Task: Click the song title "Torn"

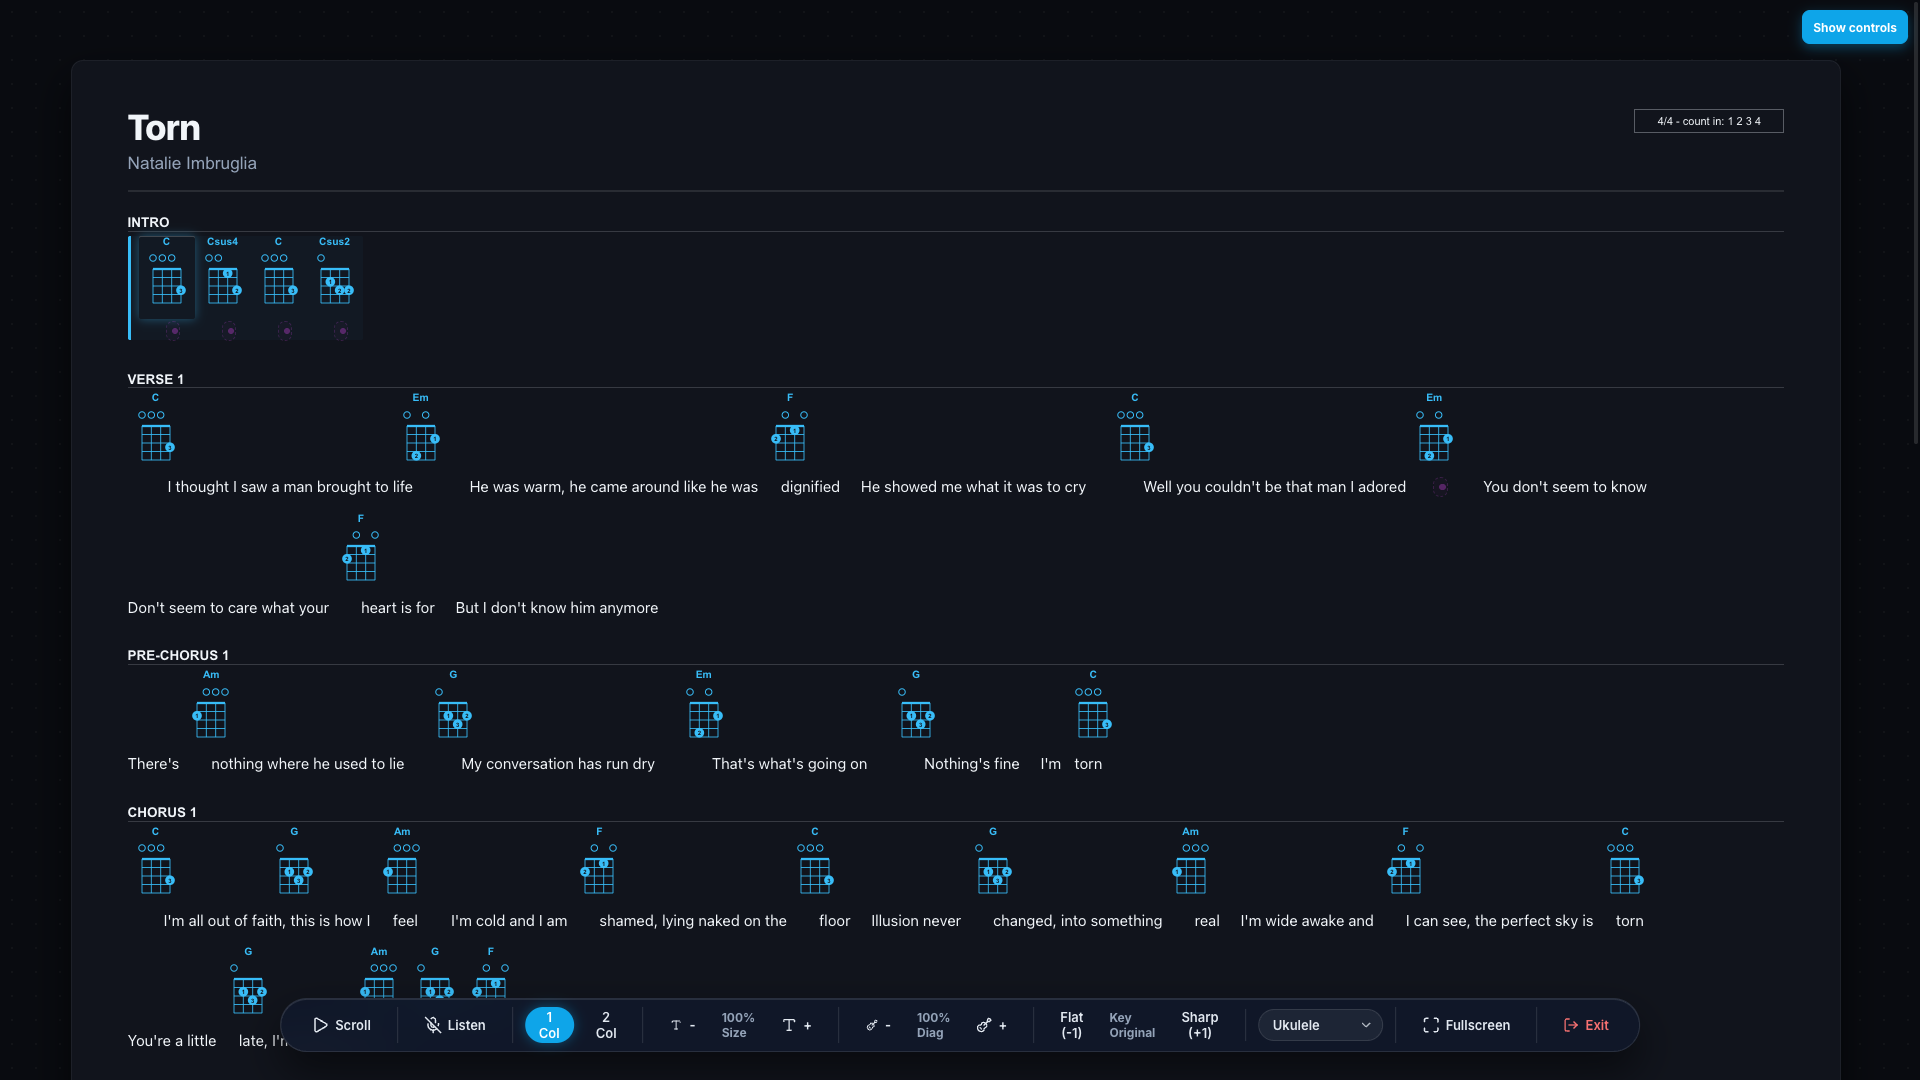Action: click(164, 128)
